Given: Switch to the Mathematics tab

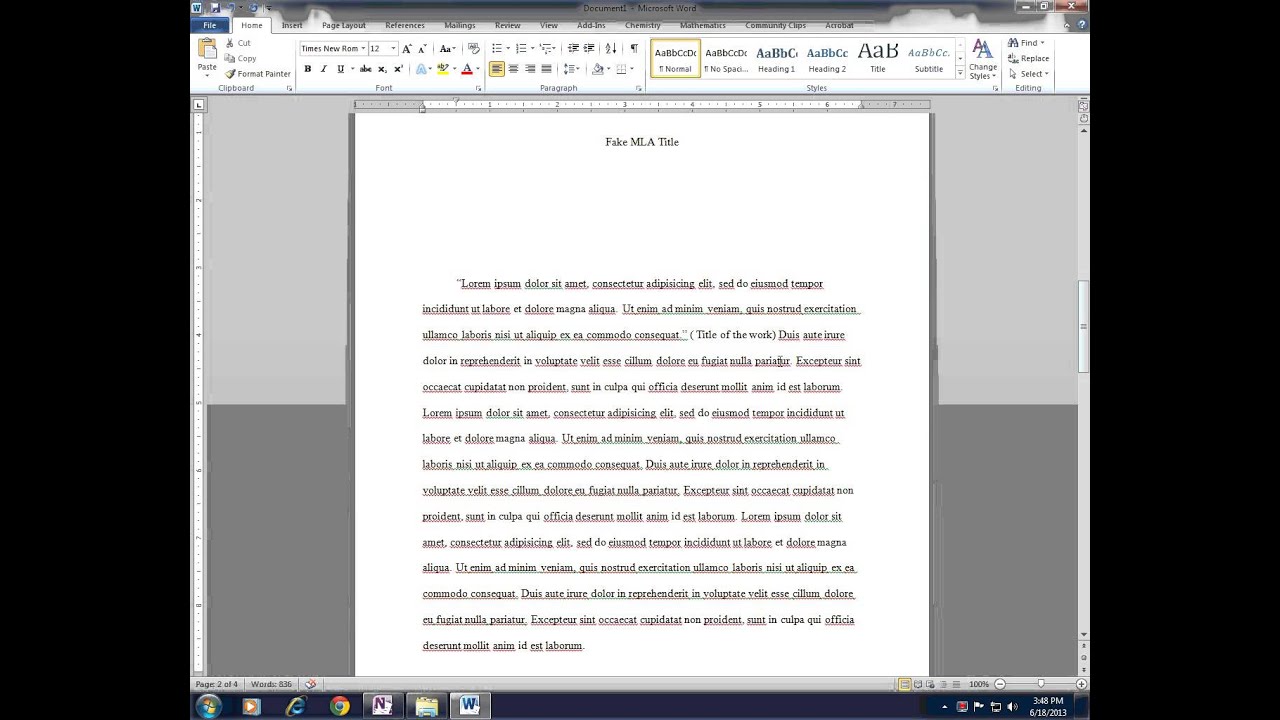Looking at the screenshot, I should click(x=702, y=25).
